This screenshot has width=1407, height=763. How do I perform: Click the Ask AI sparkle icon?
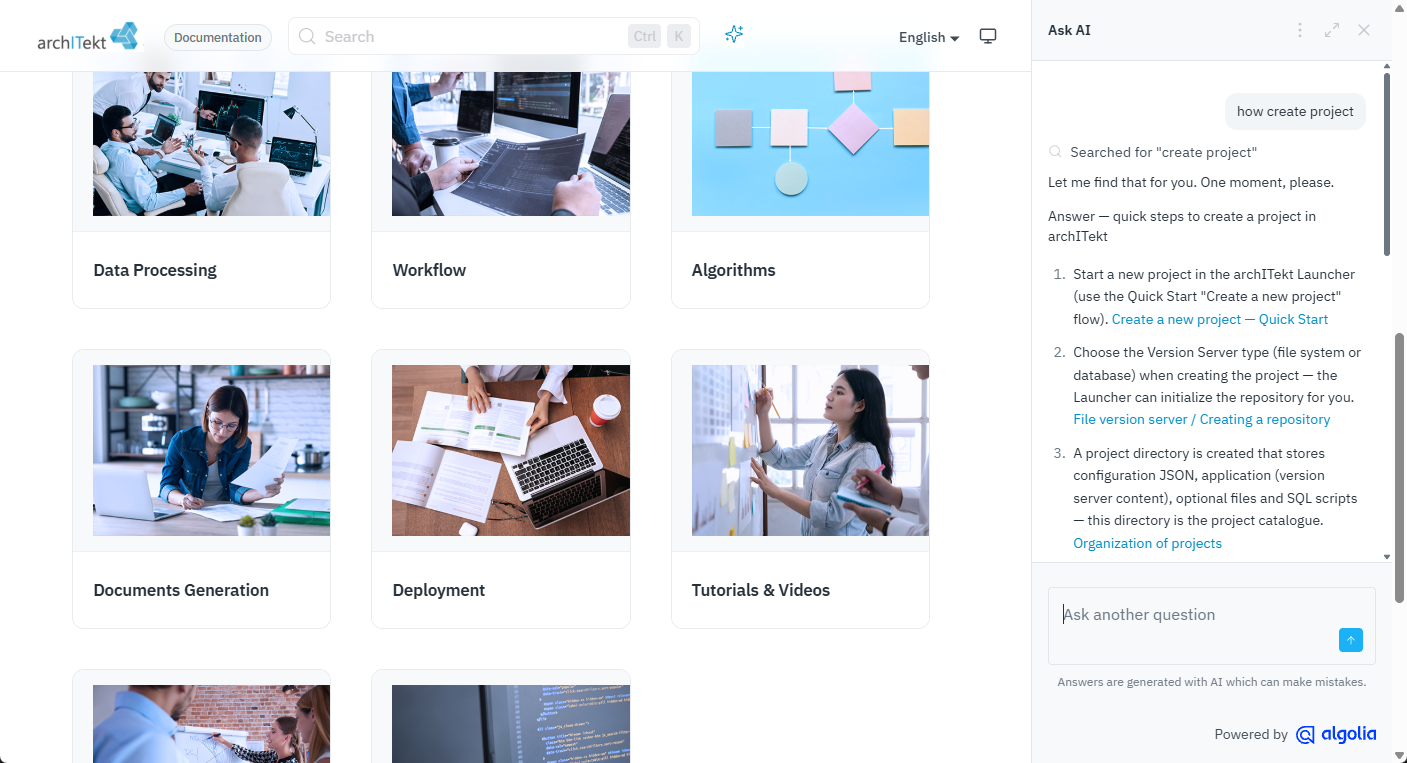click(x=734, y=35)
